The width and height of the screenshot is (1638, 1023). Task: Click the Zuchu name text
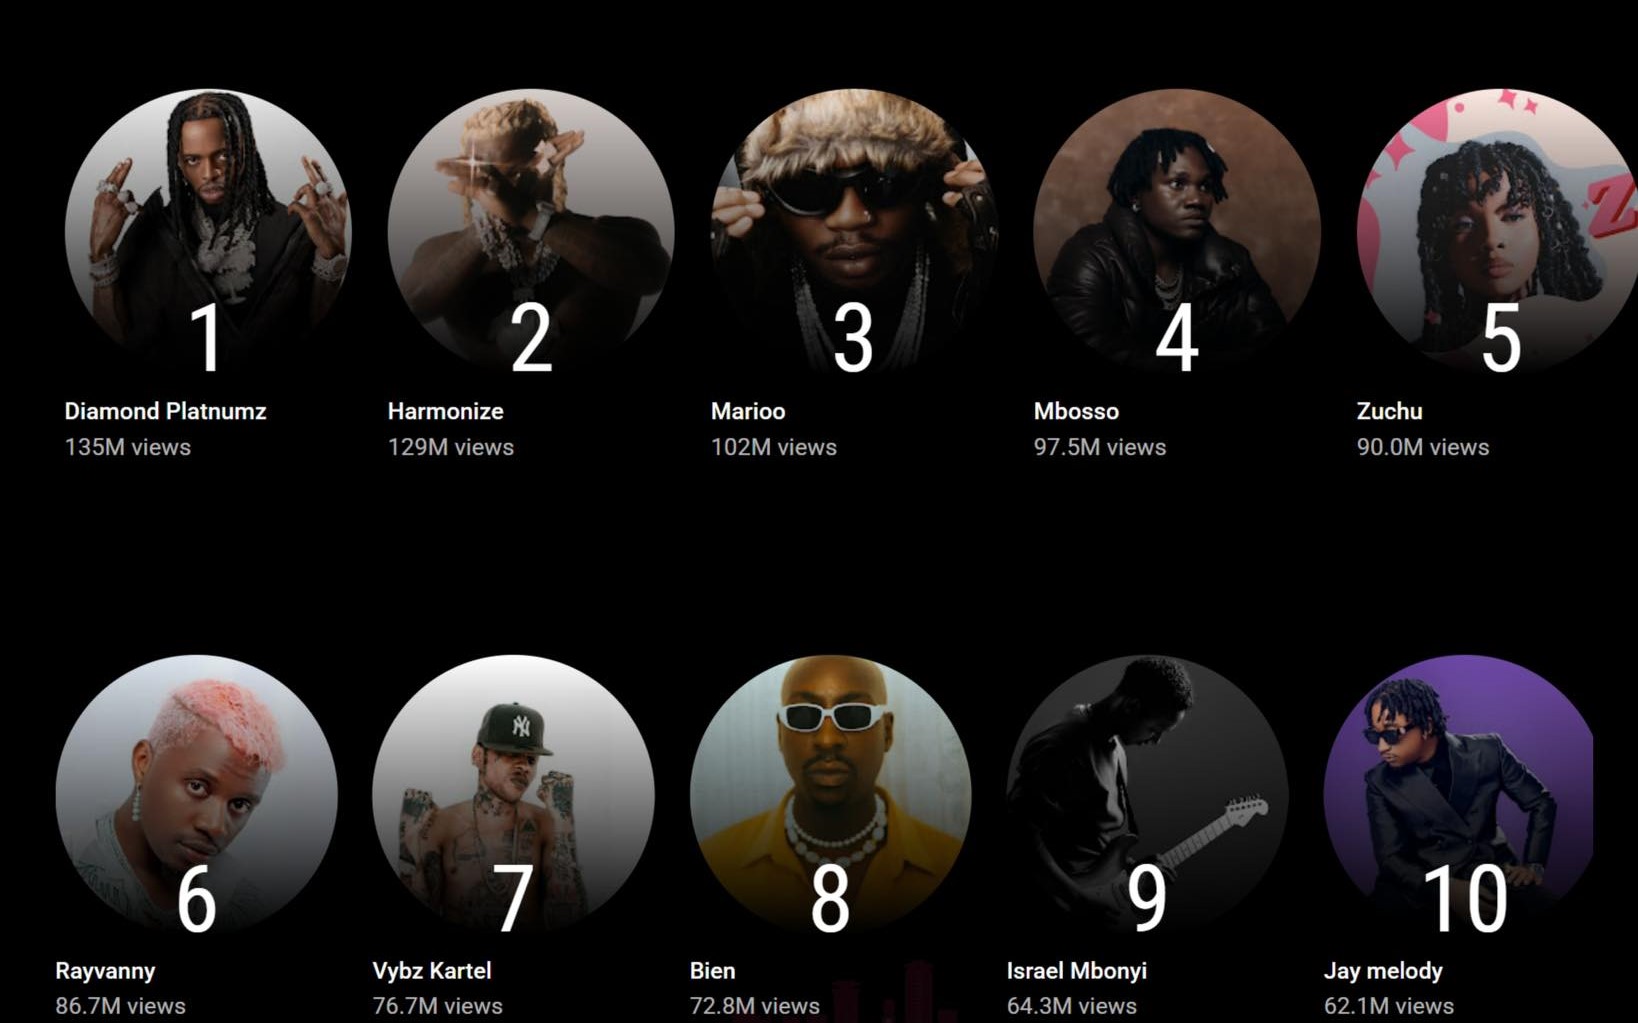click(x=1389, y=411)
